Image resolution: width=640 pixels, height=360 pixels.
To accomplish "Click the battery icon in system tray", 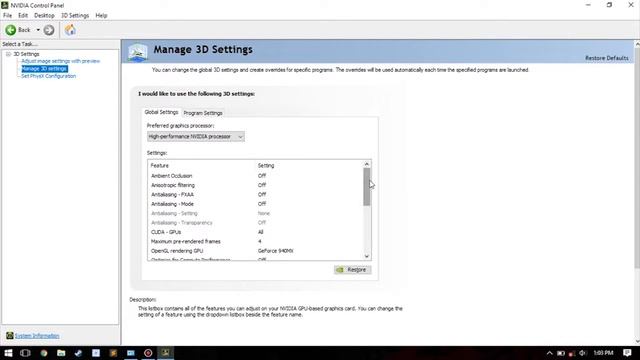I will pos(561,353).
